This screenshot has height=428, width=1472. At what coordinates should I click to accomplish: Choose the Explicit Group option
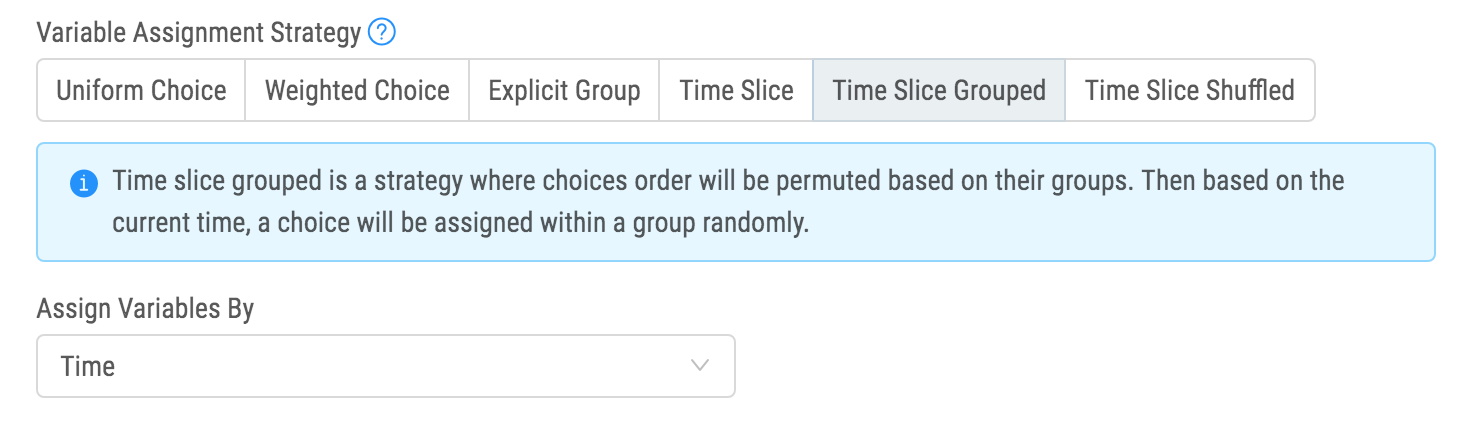coord(564,91)
